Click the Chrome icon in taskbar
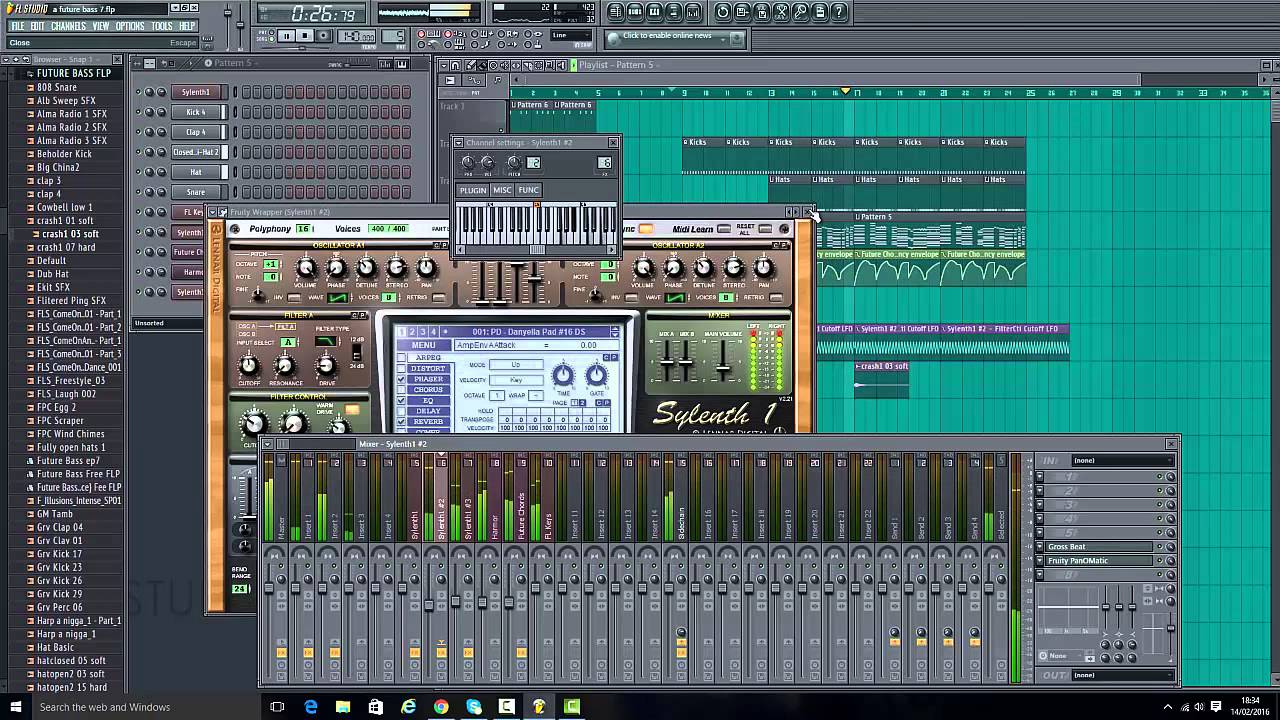Screen dimensions: 1280x720 [x=441, y=707]
